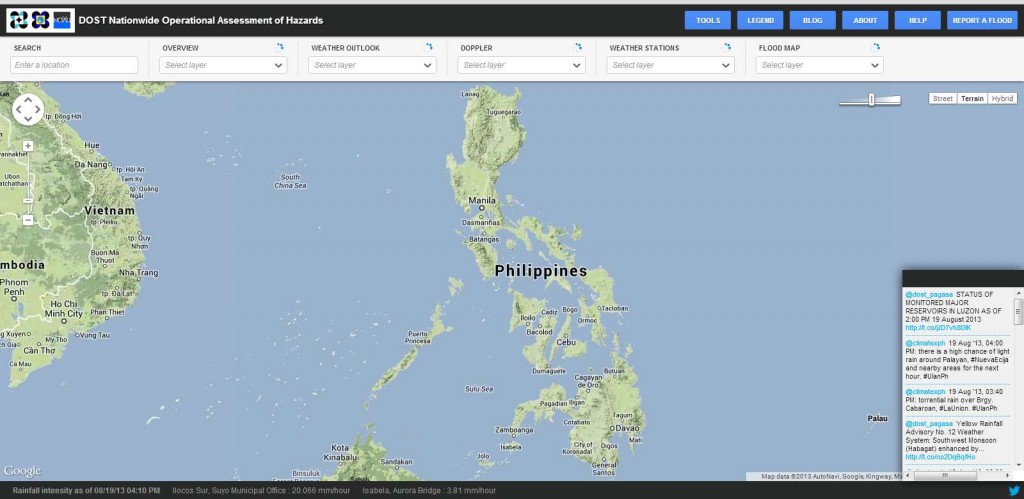Open the Legend menu

[759, 20]
